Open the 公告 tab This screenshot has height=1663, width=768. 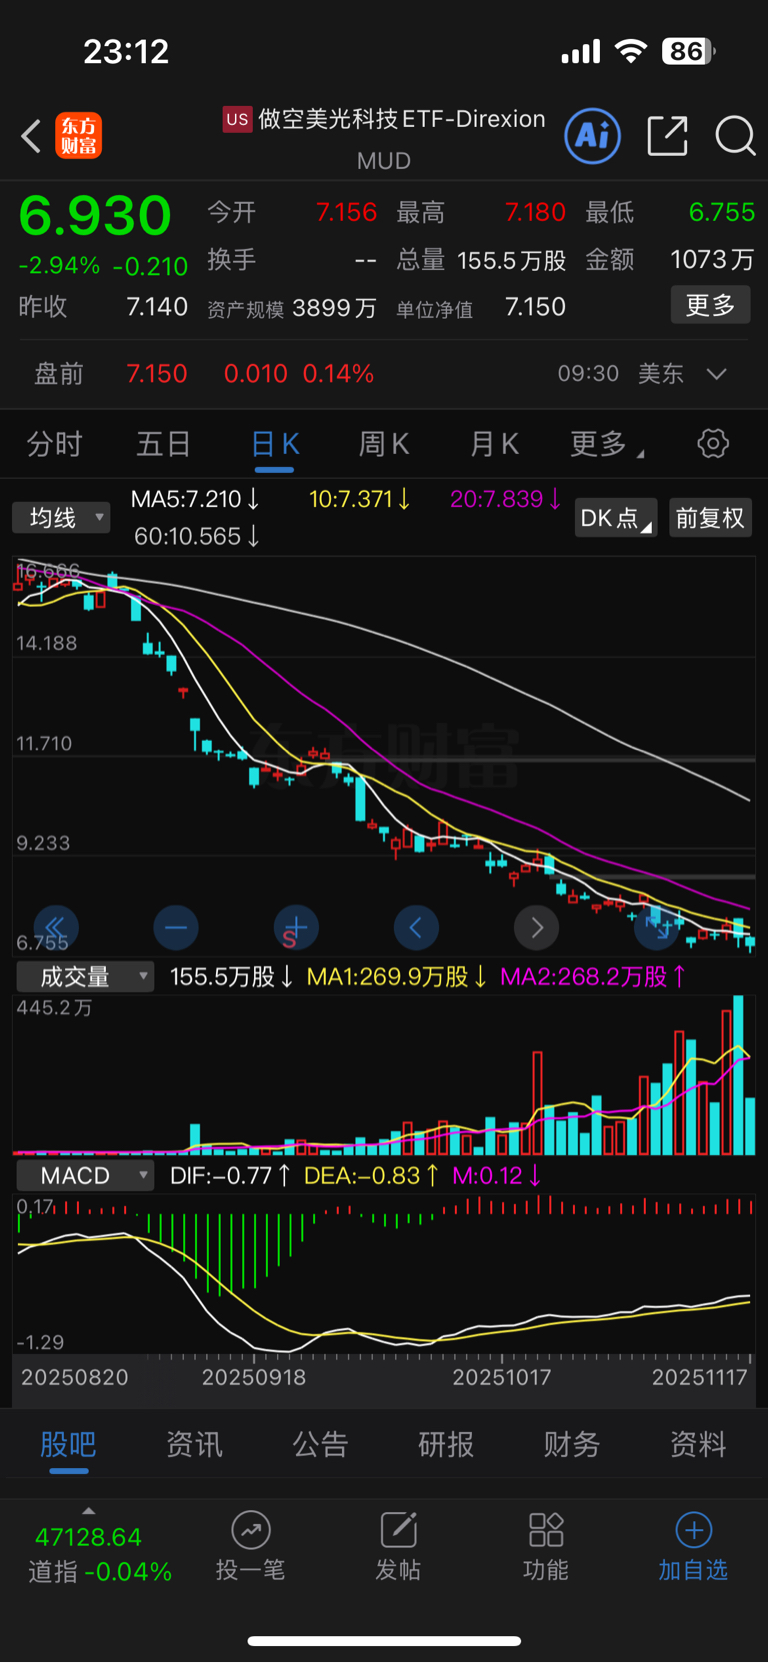coord(320,1444)
